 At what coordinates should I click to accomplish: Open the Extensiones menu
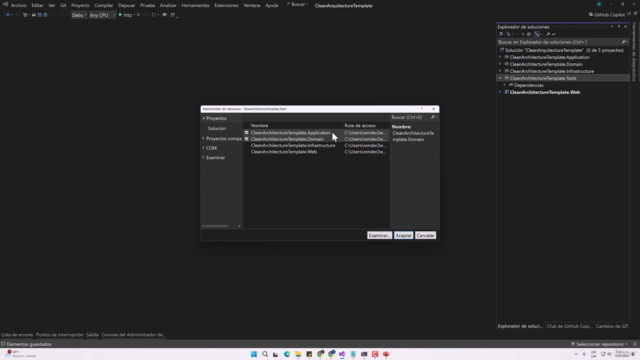point(226,6)
